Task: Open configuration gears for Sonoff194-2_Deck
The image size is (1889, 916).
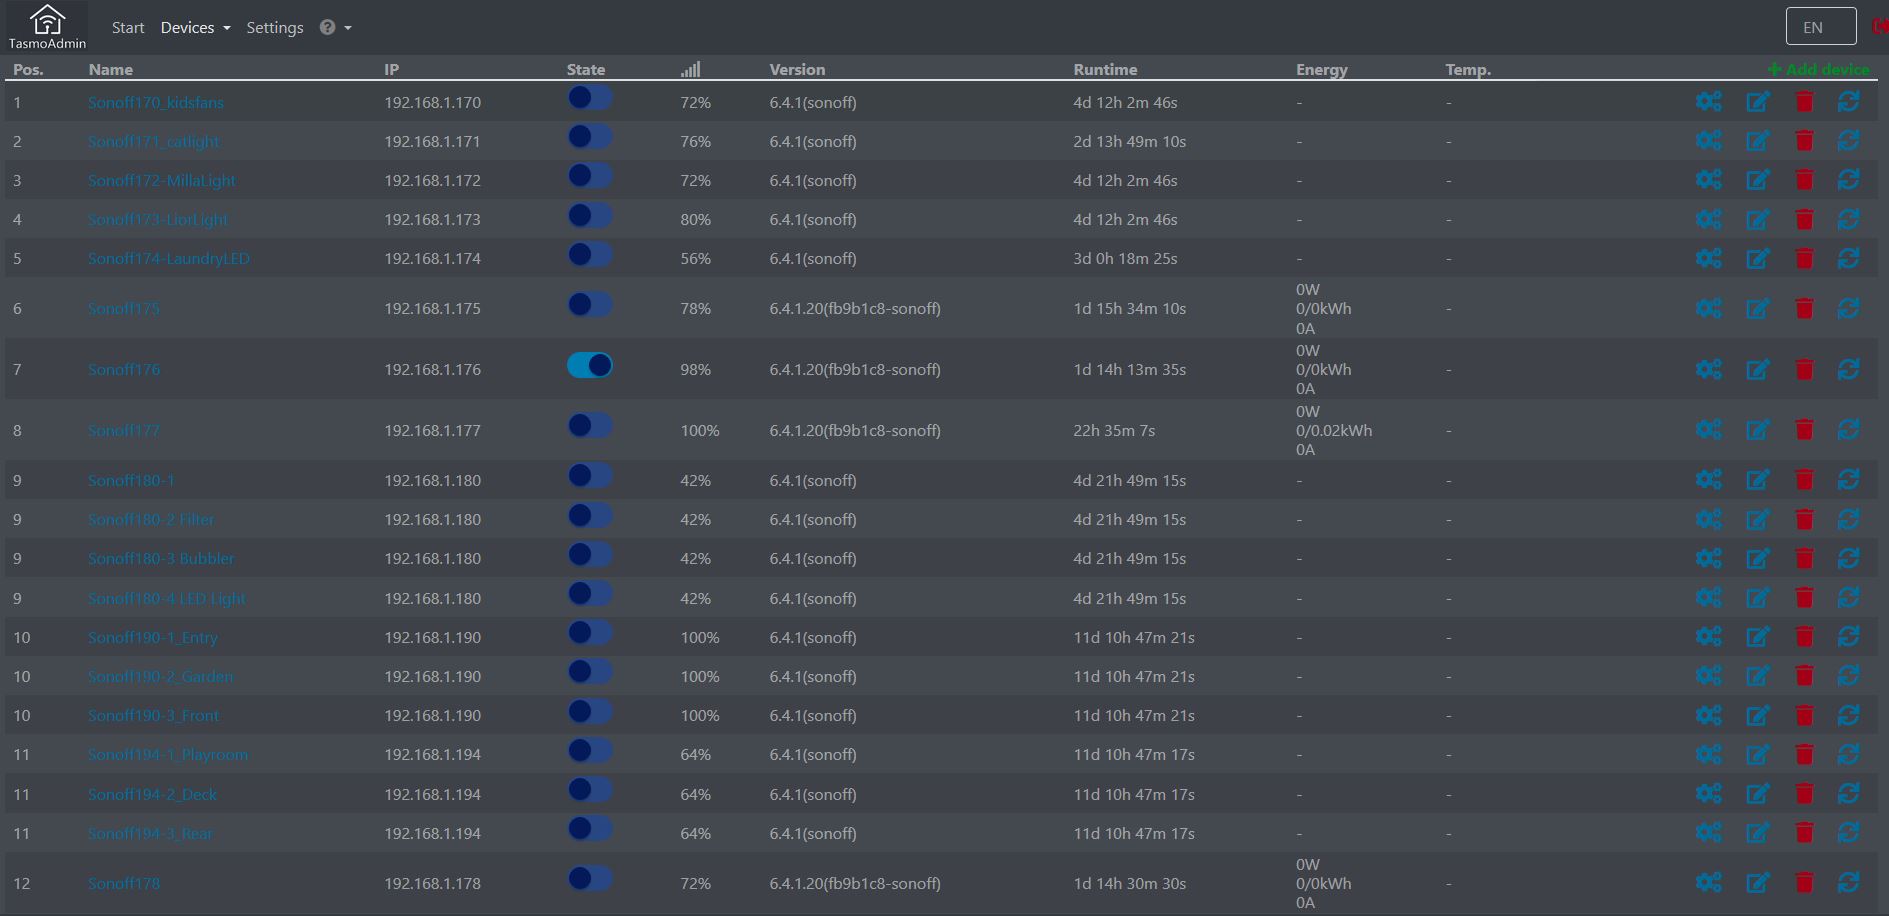Action: pos(1708,794)
